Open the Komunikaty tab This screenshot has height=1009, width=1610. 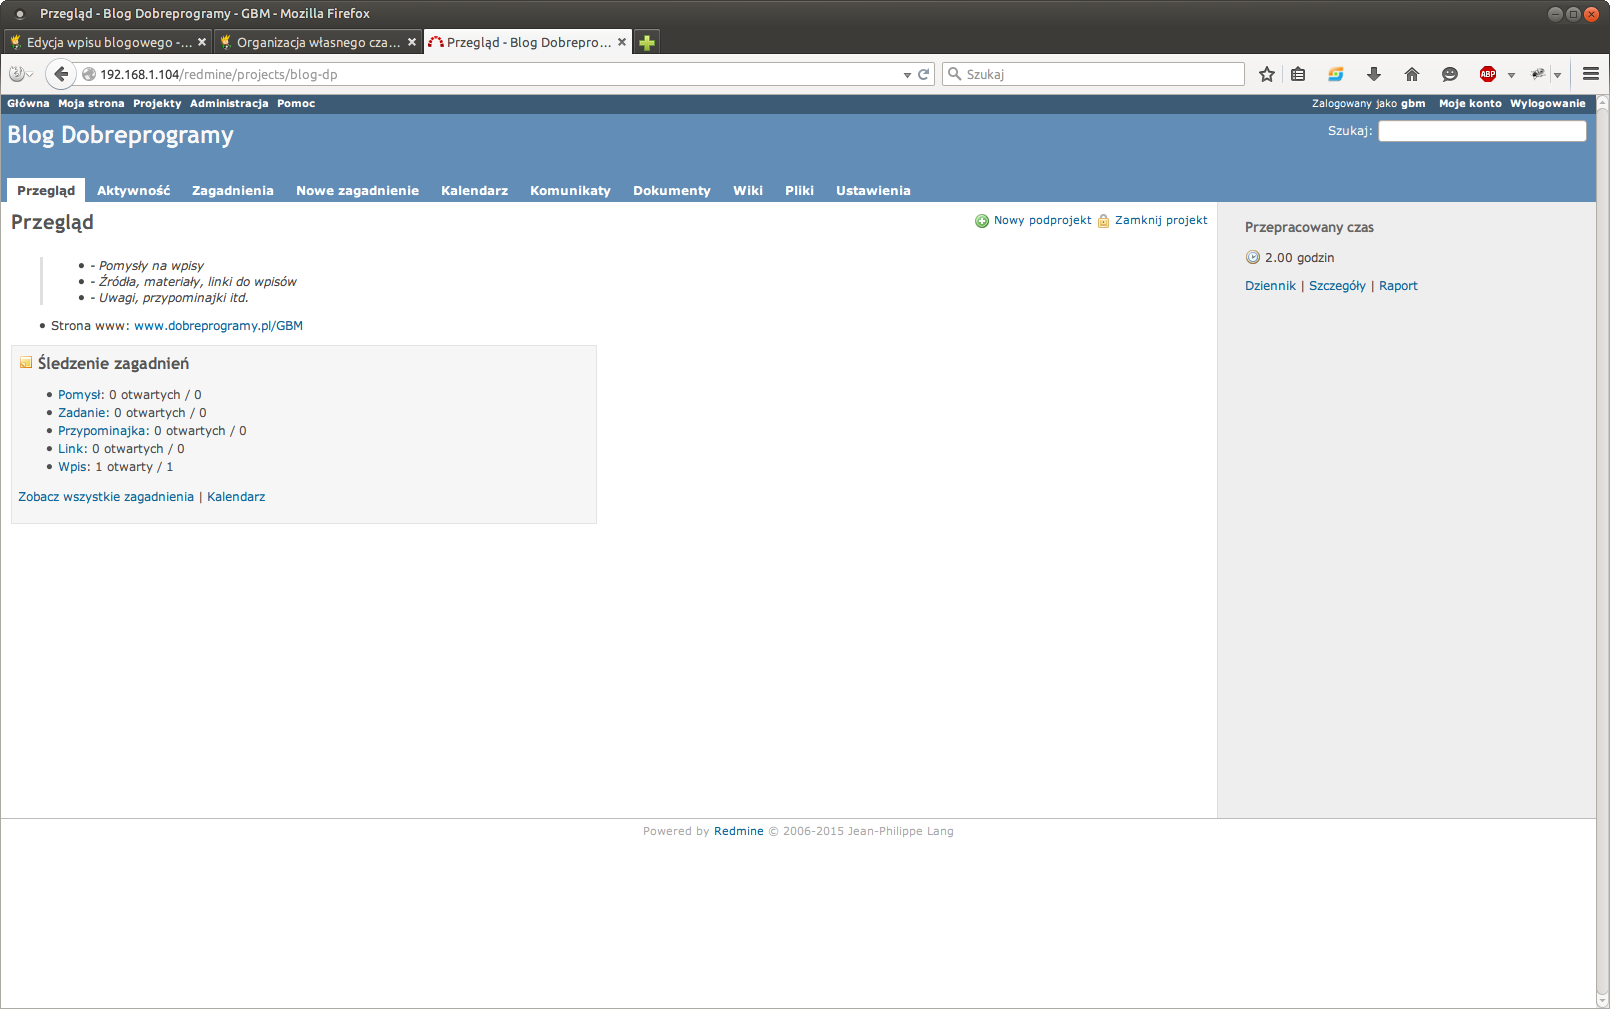coord(570,190)
